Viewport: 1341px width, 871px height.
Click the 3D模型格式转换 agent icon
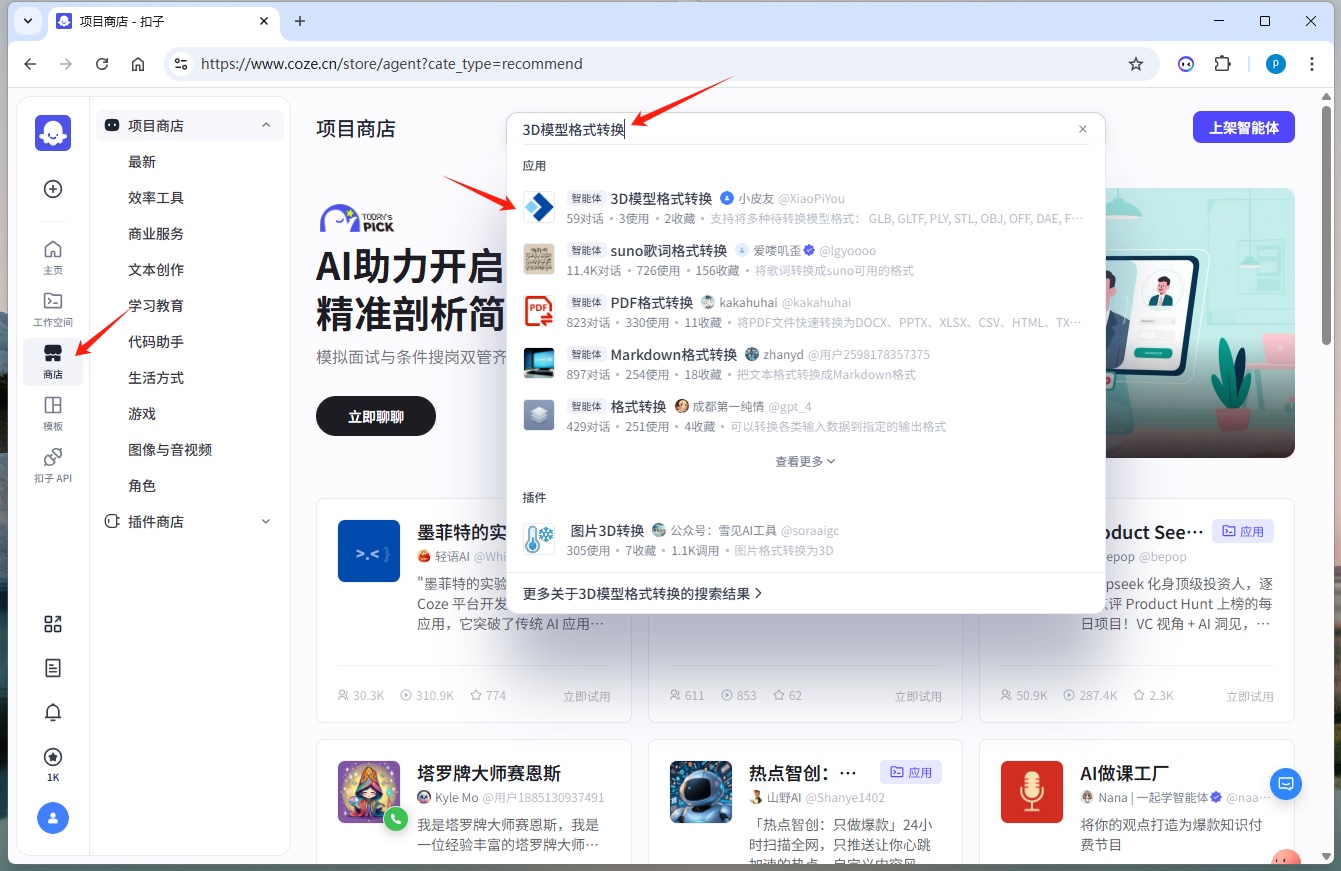(539, 207)
